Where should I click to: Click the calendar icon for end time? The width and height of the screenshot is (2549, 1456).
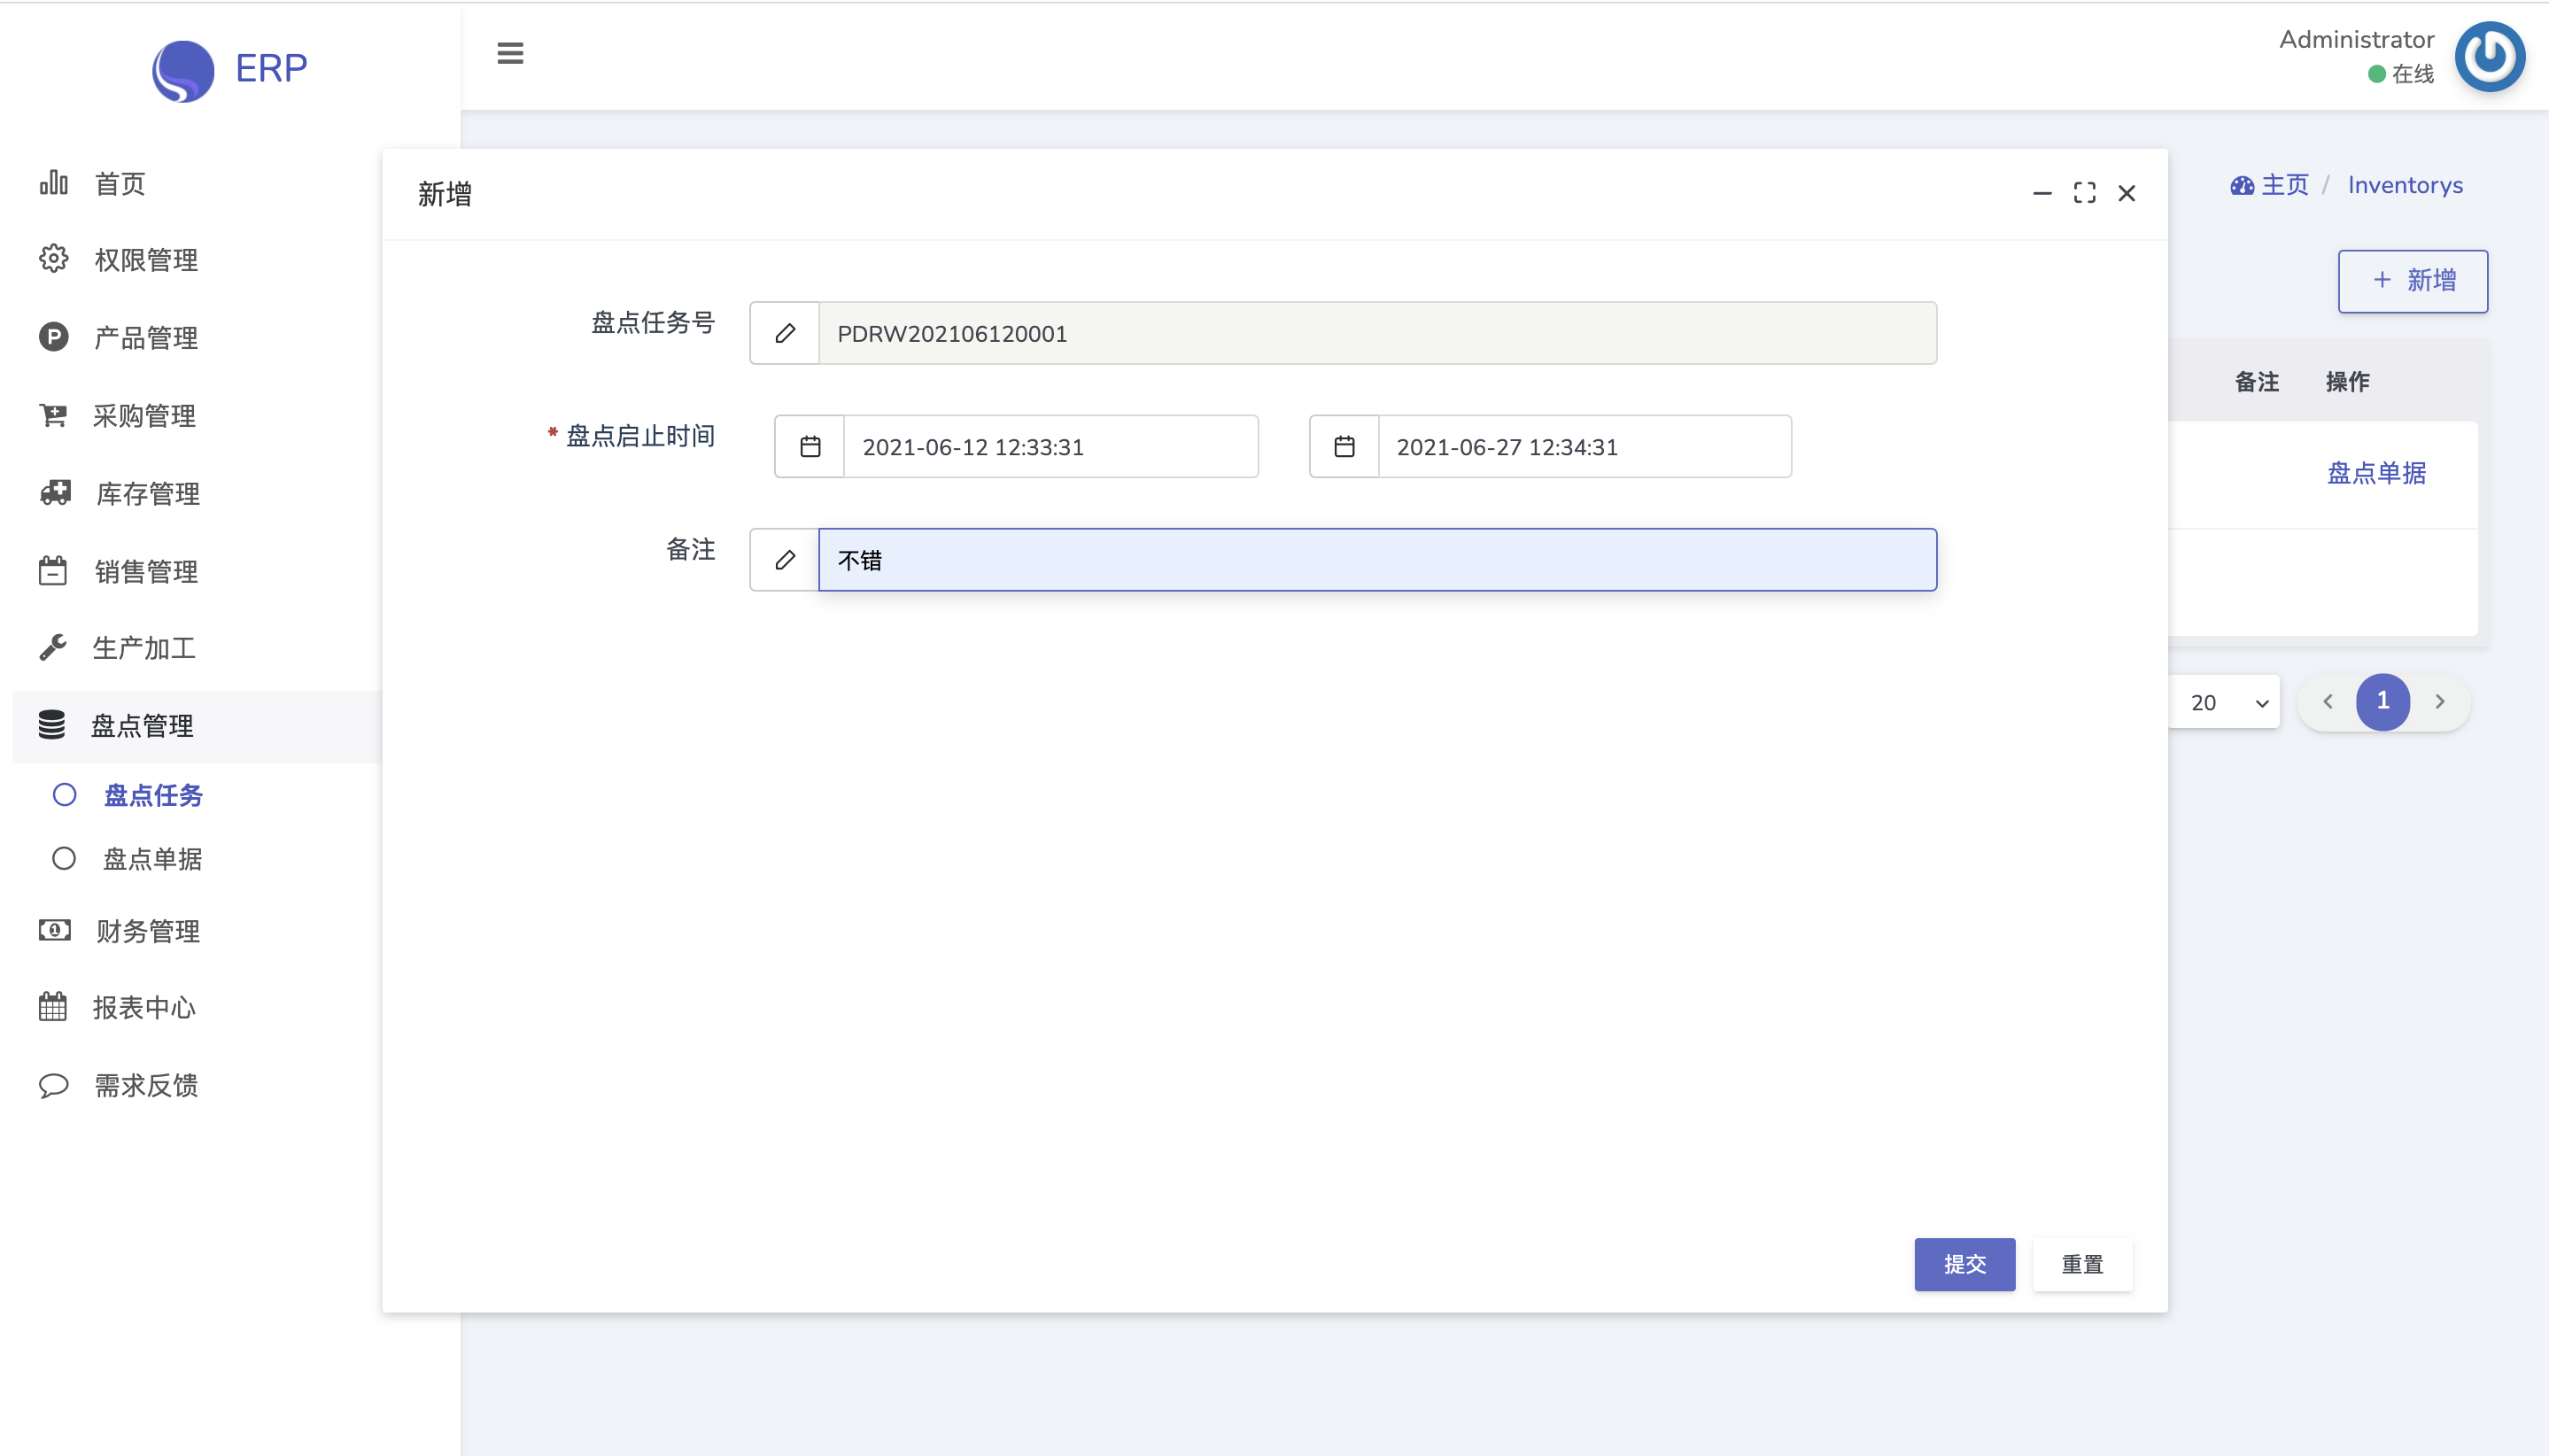[1344, 446]
